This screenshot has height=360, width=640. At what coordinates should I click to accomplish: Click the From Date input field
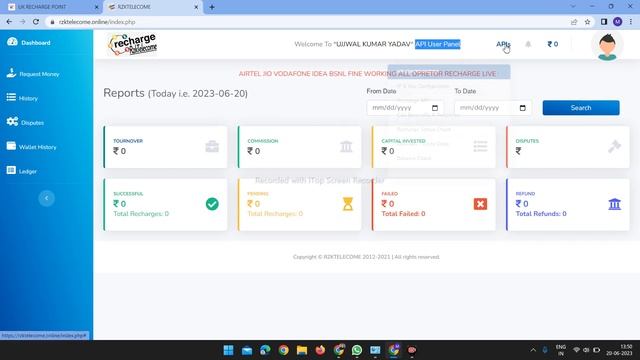click(x=405, y=108)
